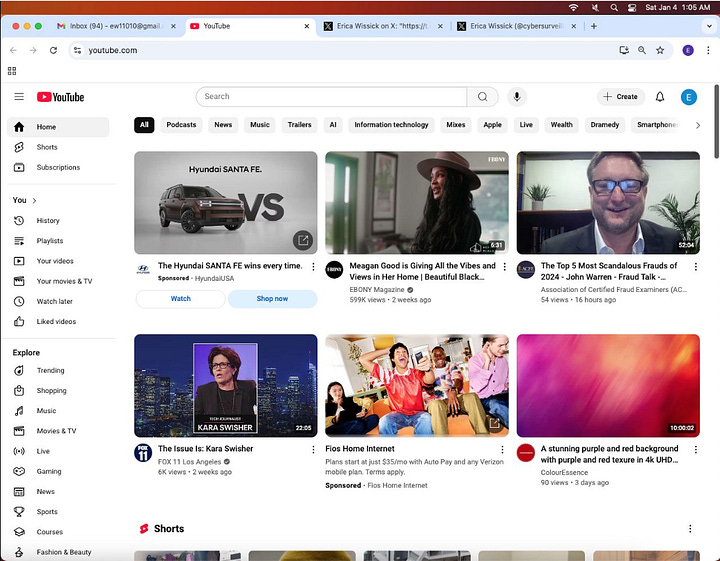Open Playlists in the sidebar
This screenshot has height=561, width=720.
58,241
